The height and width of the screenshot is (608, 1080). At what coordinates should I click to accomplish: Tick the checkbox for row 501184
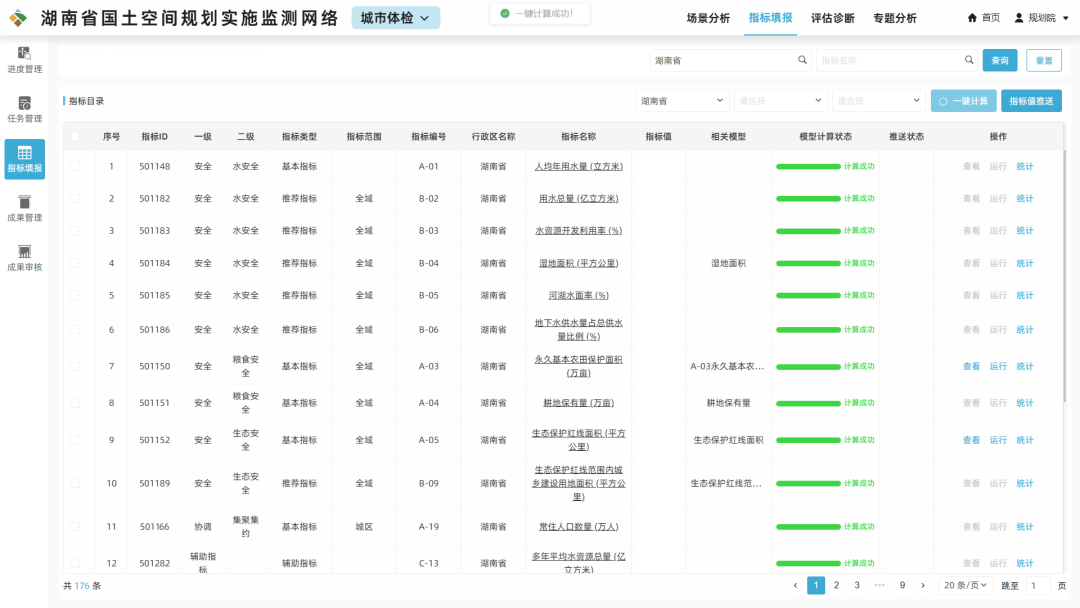click(x=74, y=263)
